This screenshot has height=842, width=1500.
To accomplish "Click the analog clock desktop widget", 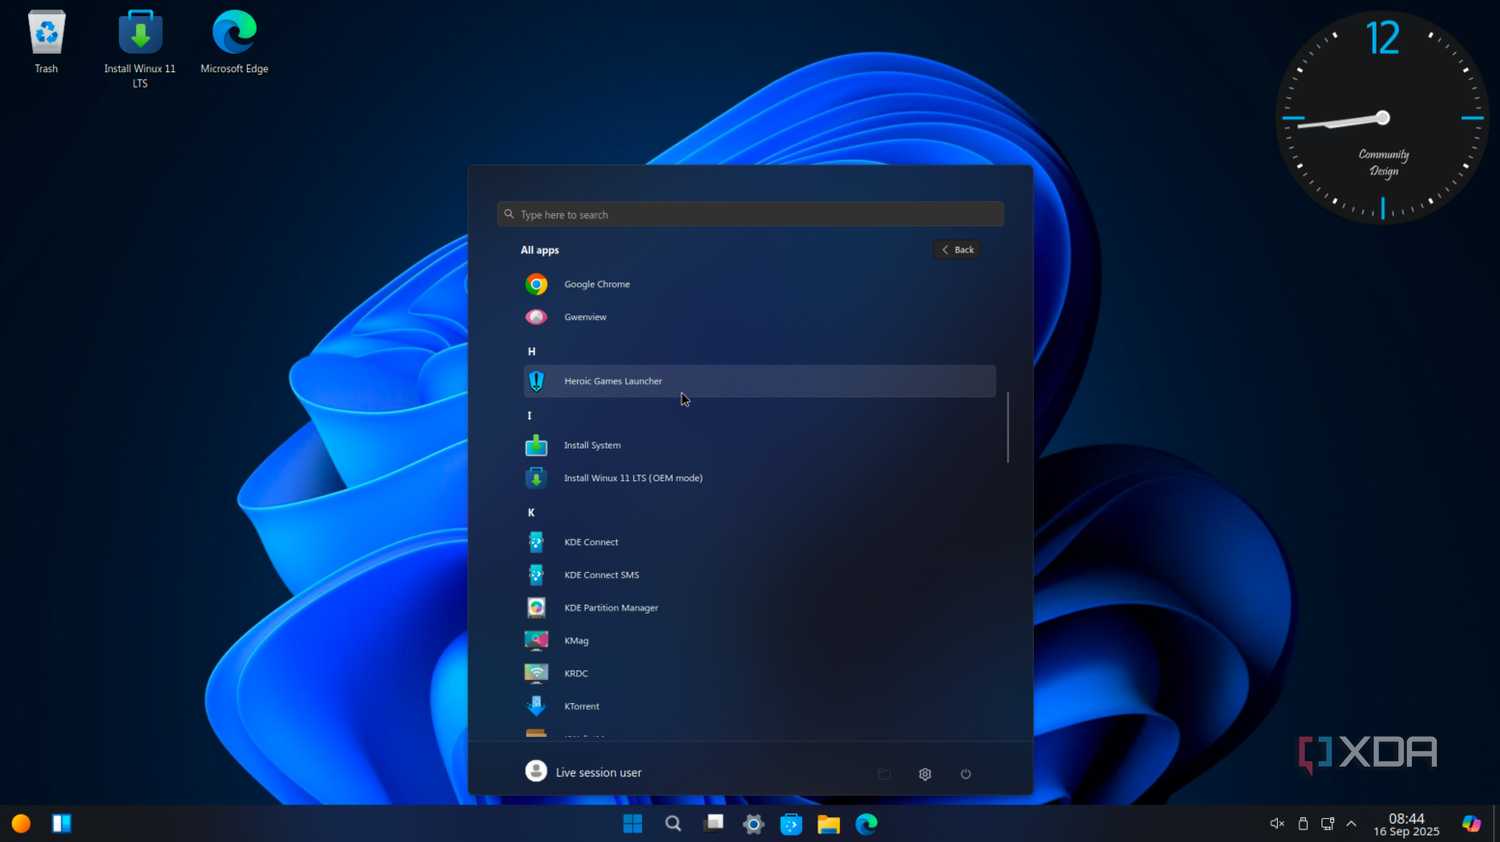I will pyautogui.click(x=1382, y=118).
